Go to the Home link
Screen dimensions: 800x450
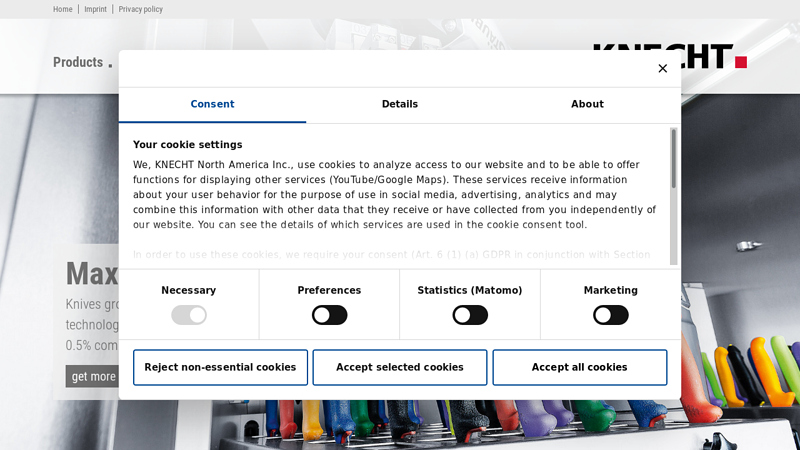[x=62, y=9]
